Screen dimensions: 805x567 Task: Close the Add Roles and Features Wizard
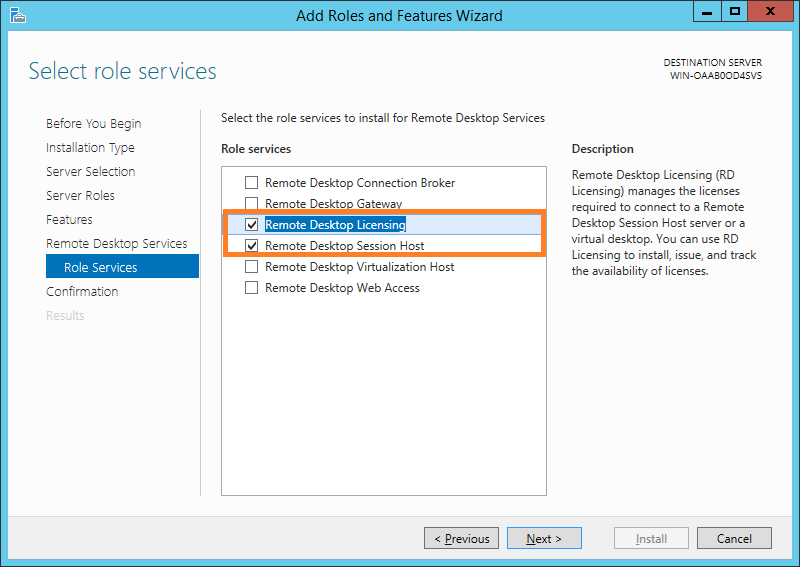click(x=772, y=12)
